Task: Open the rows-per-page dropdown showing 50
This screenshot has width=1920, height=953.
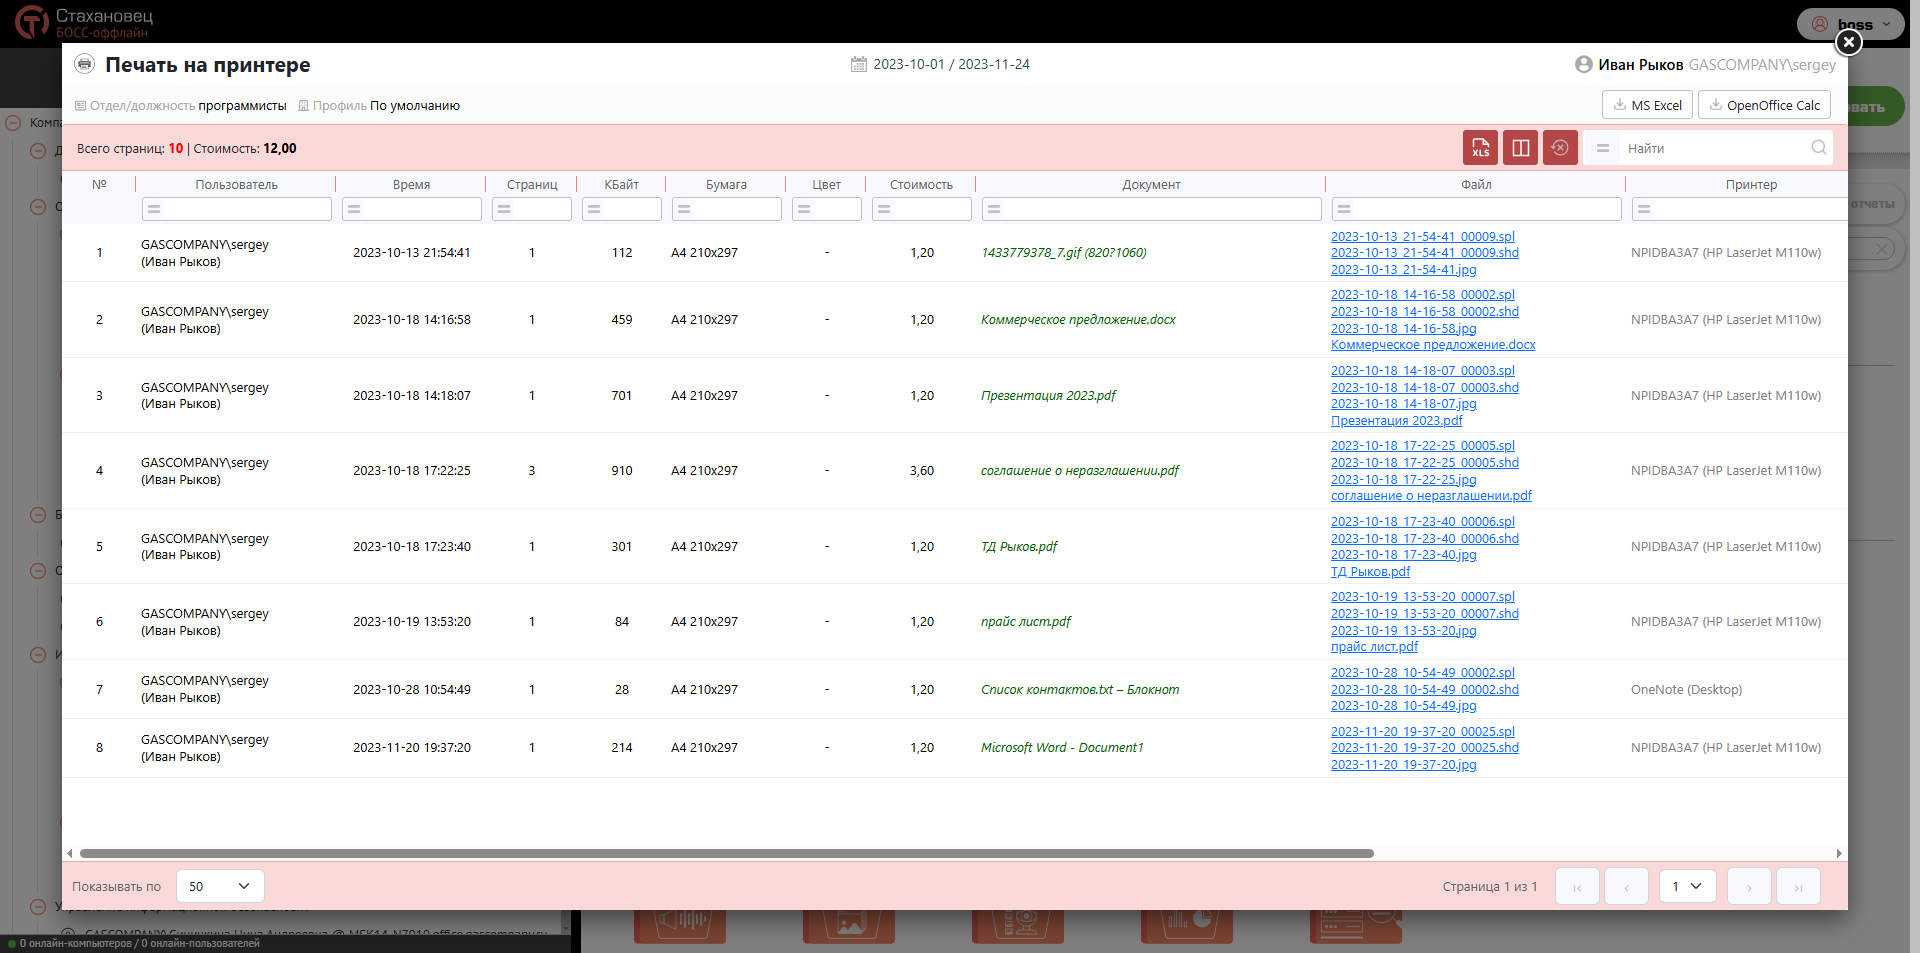Action: pos(220,886)
